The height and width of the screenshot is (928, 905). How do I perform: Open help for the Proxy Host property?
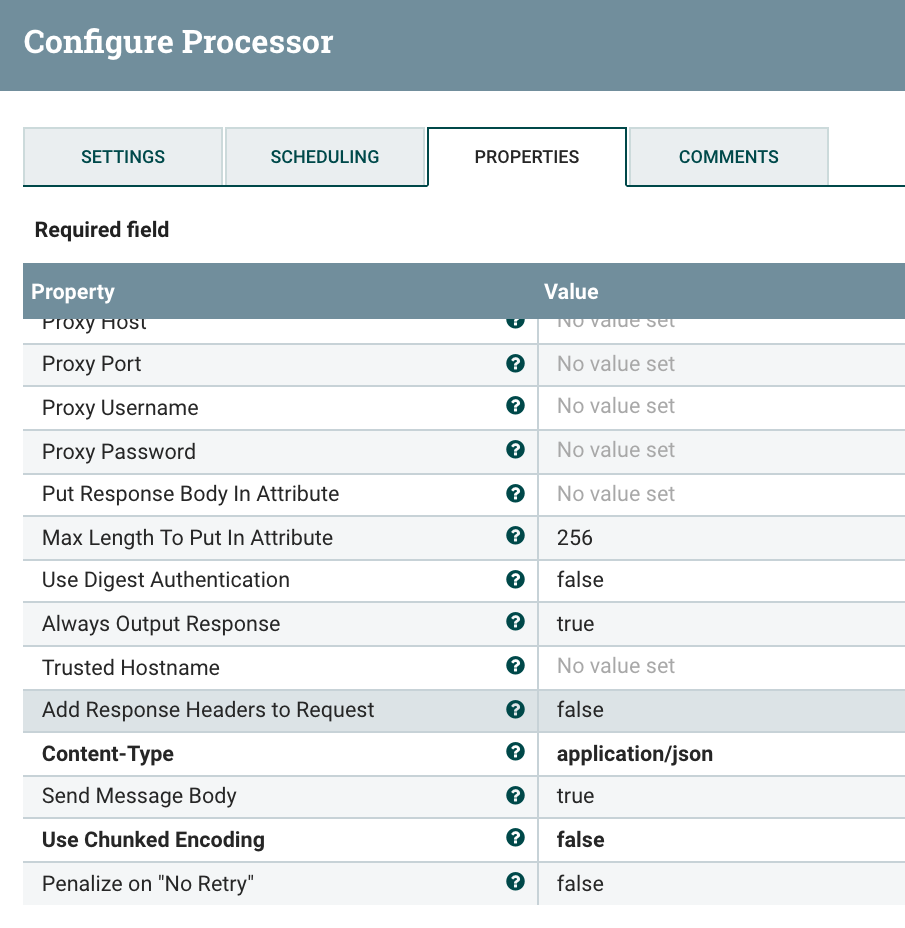[x=515, y=320]
